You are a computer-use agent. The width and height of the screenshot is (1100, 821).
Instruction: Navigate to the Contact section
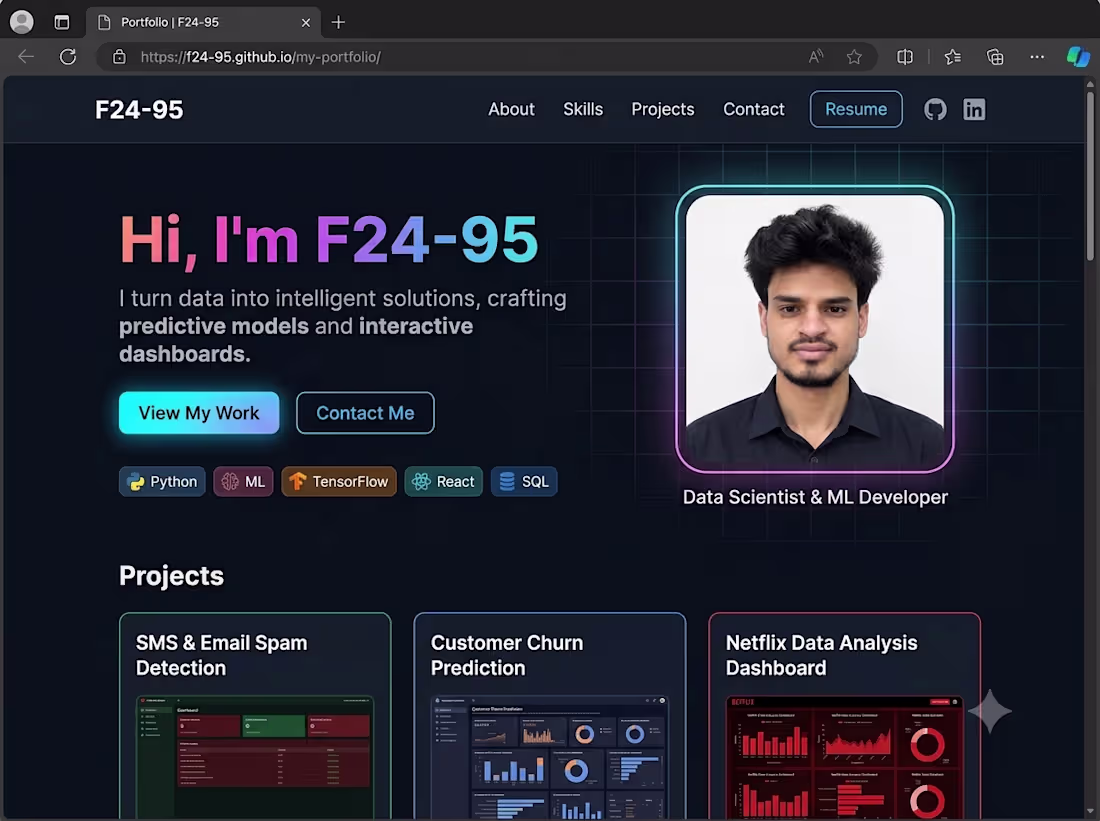coord(754,109)
